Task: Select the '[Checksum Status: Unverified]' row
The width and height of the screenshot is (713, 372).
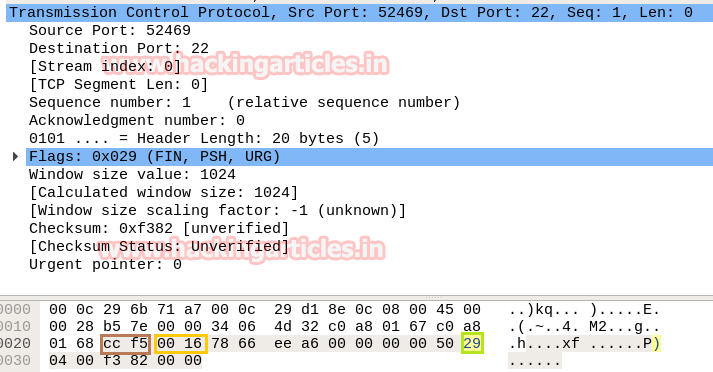Action: pyautogui.click(x=159, y=246)
